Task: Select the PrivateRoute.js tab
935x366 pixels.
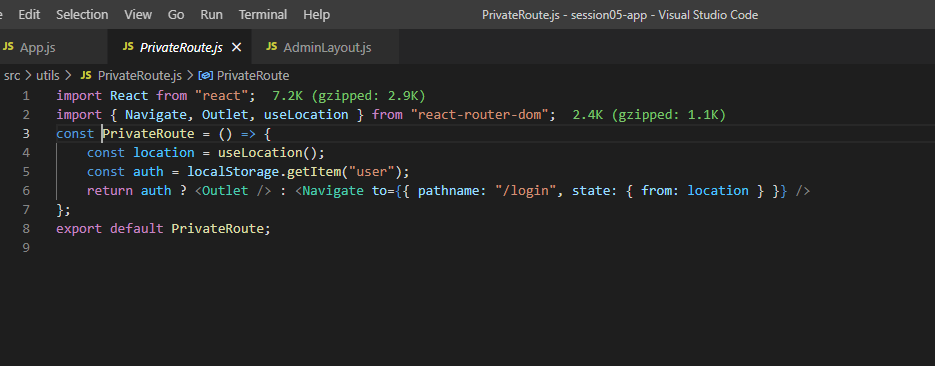Action: point(181,47)
